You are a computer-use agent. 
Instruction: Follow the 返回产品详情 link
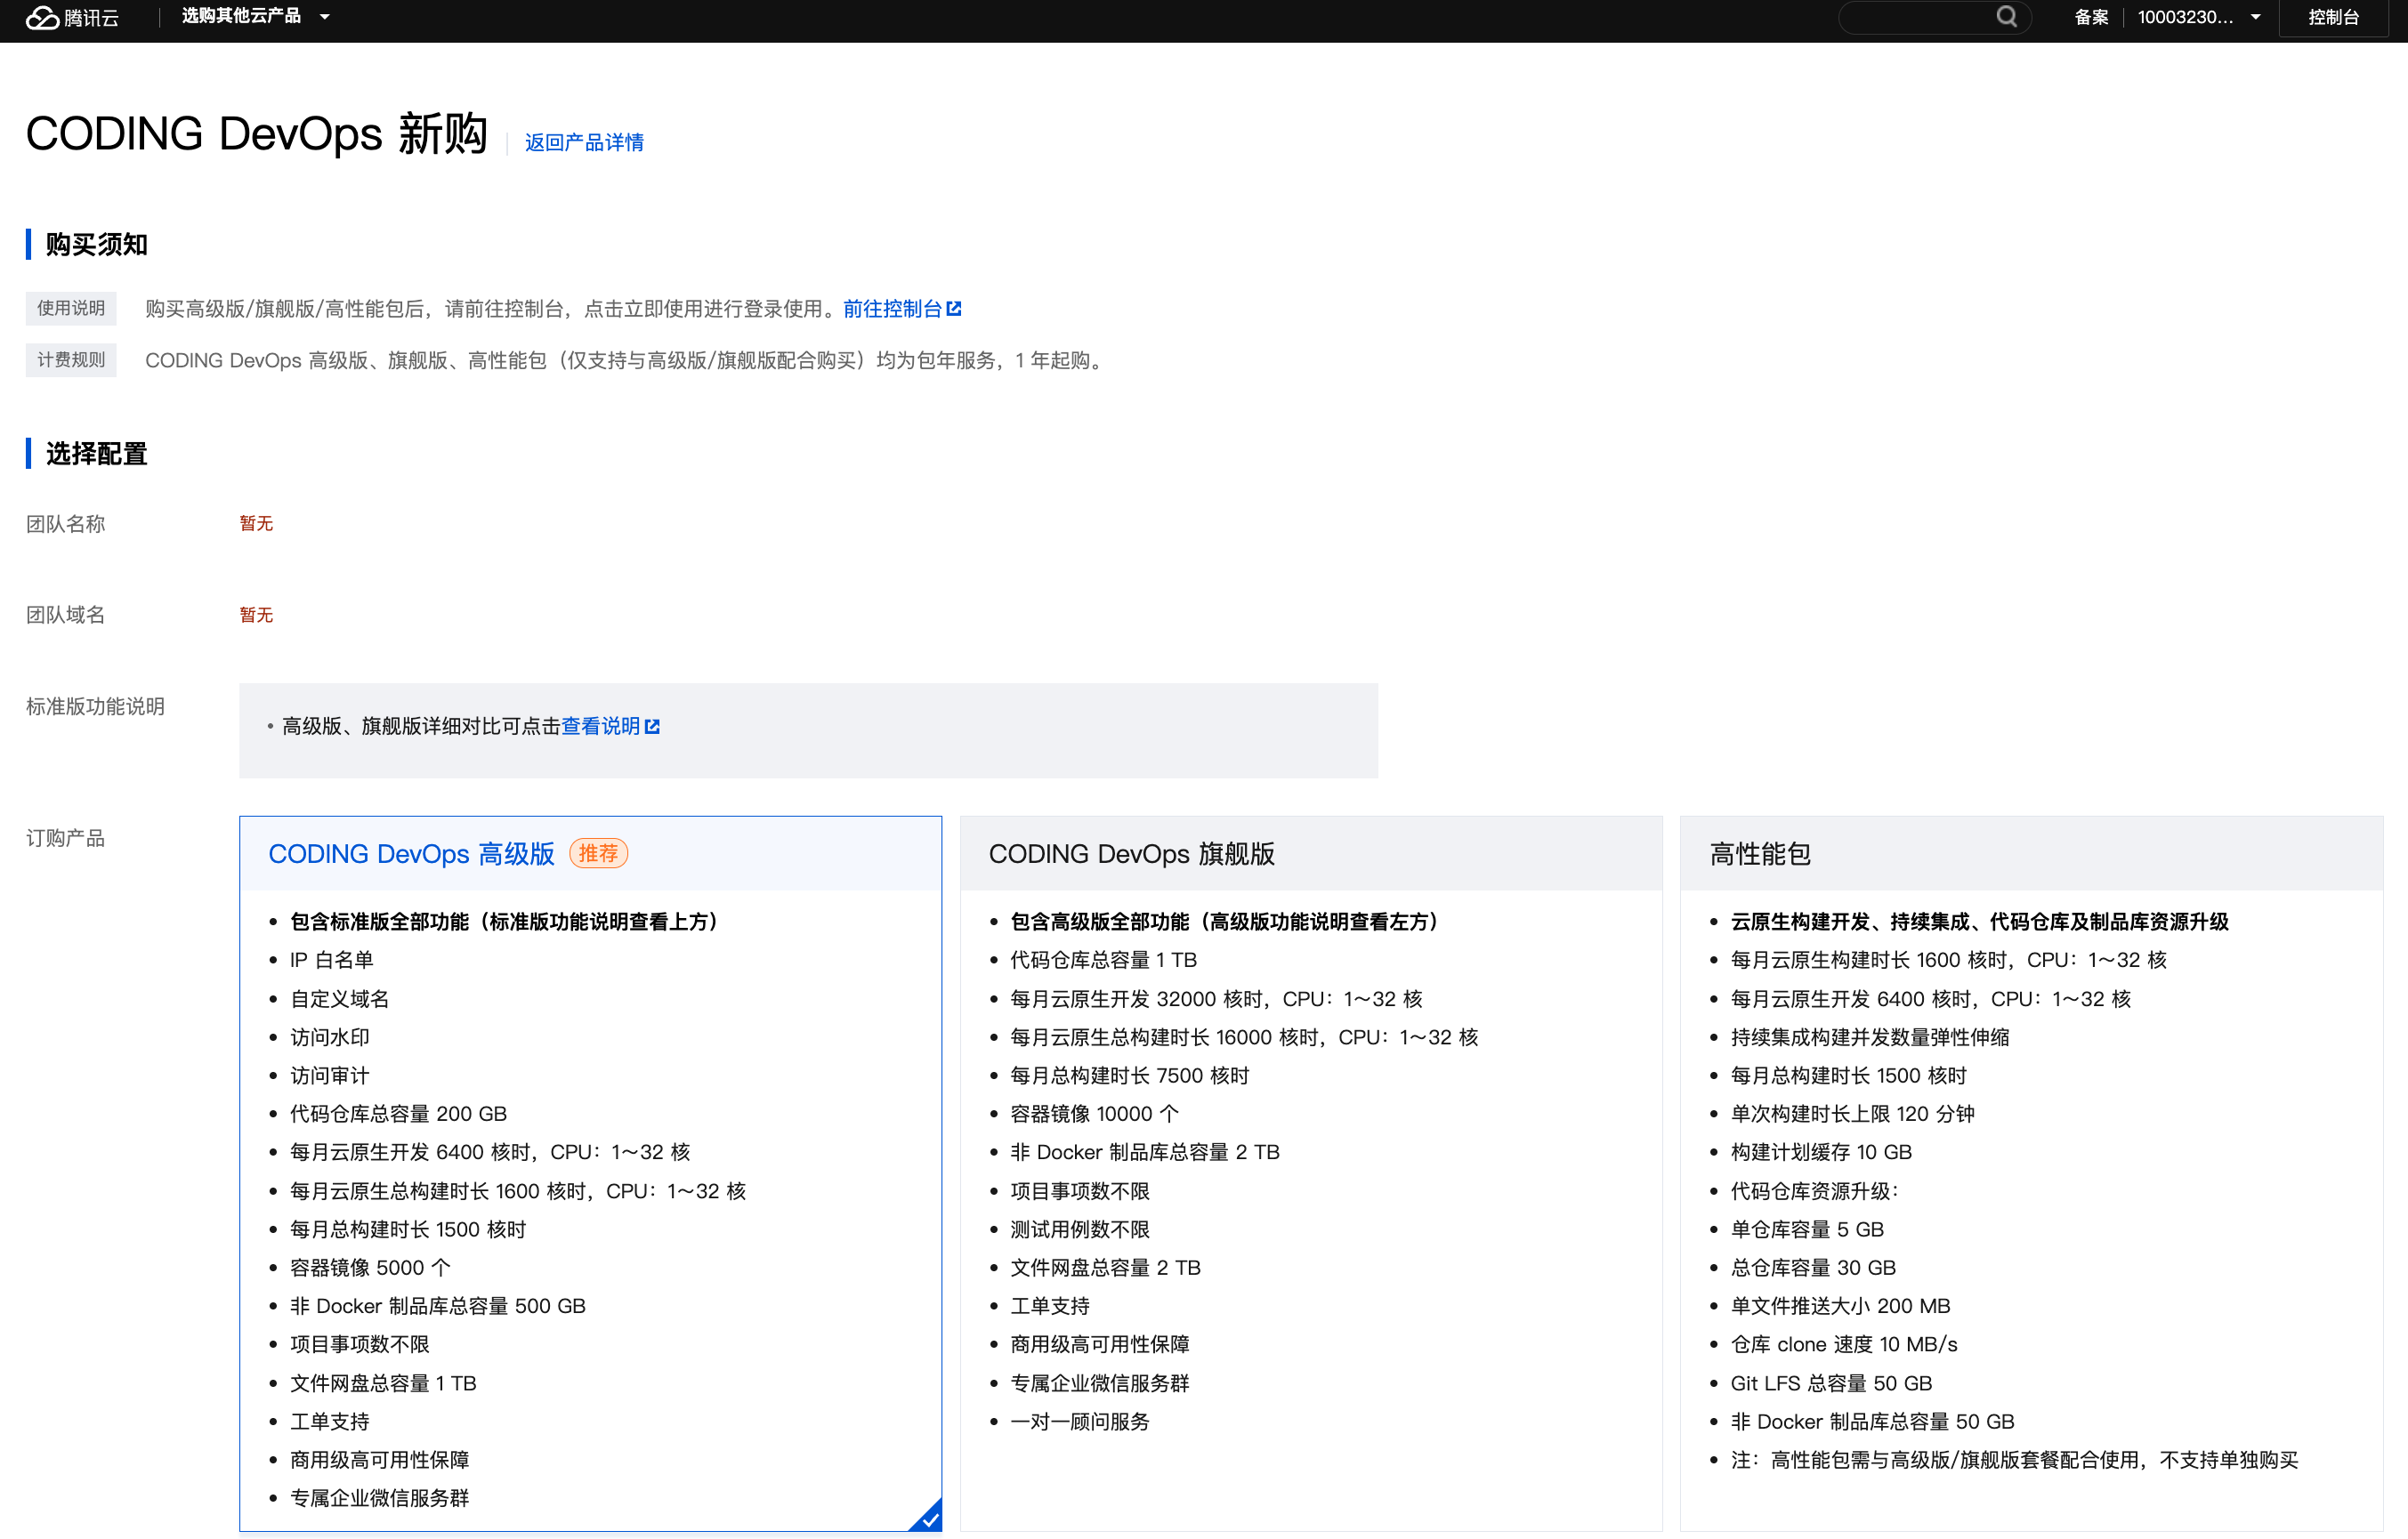coord(584,143)
